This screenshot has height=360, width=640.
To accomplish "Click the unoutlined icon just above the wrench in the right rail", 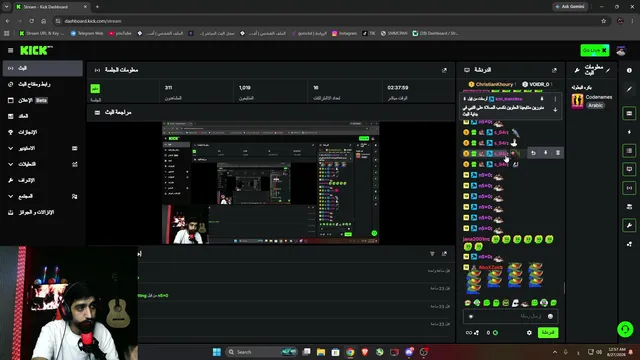I will coord(629,207).
